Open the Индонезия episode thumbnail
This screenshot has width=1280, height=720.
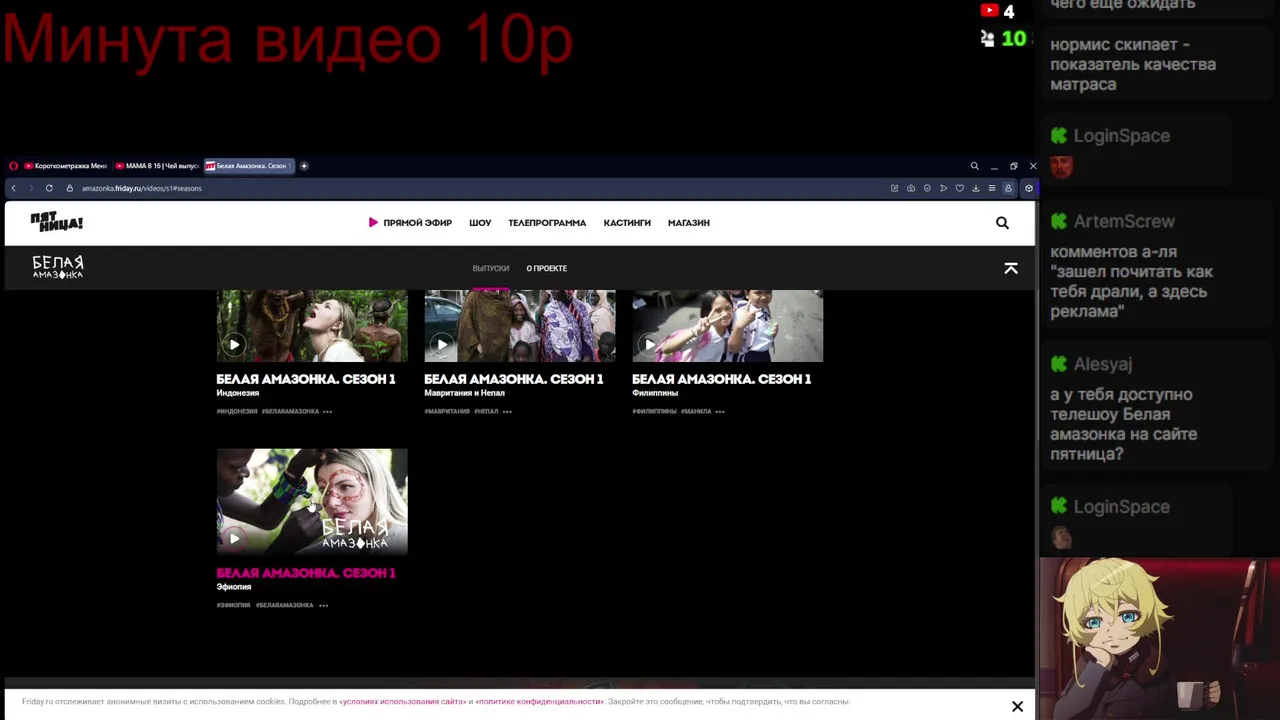[x=312, y=326]
